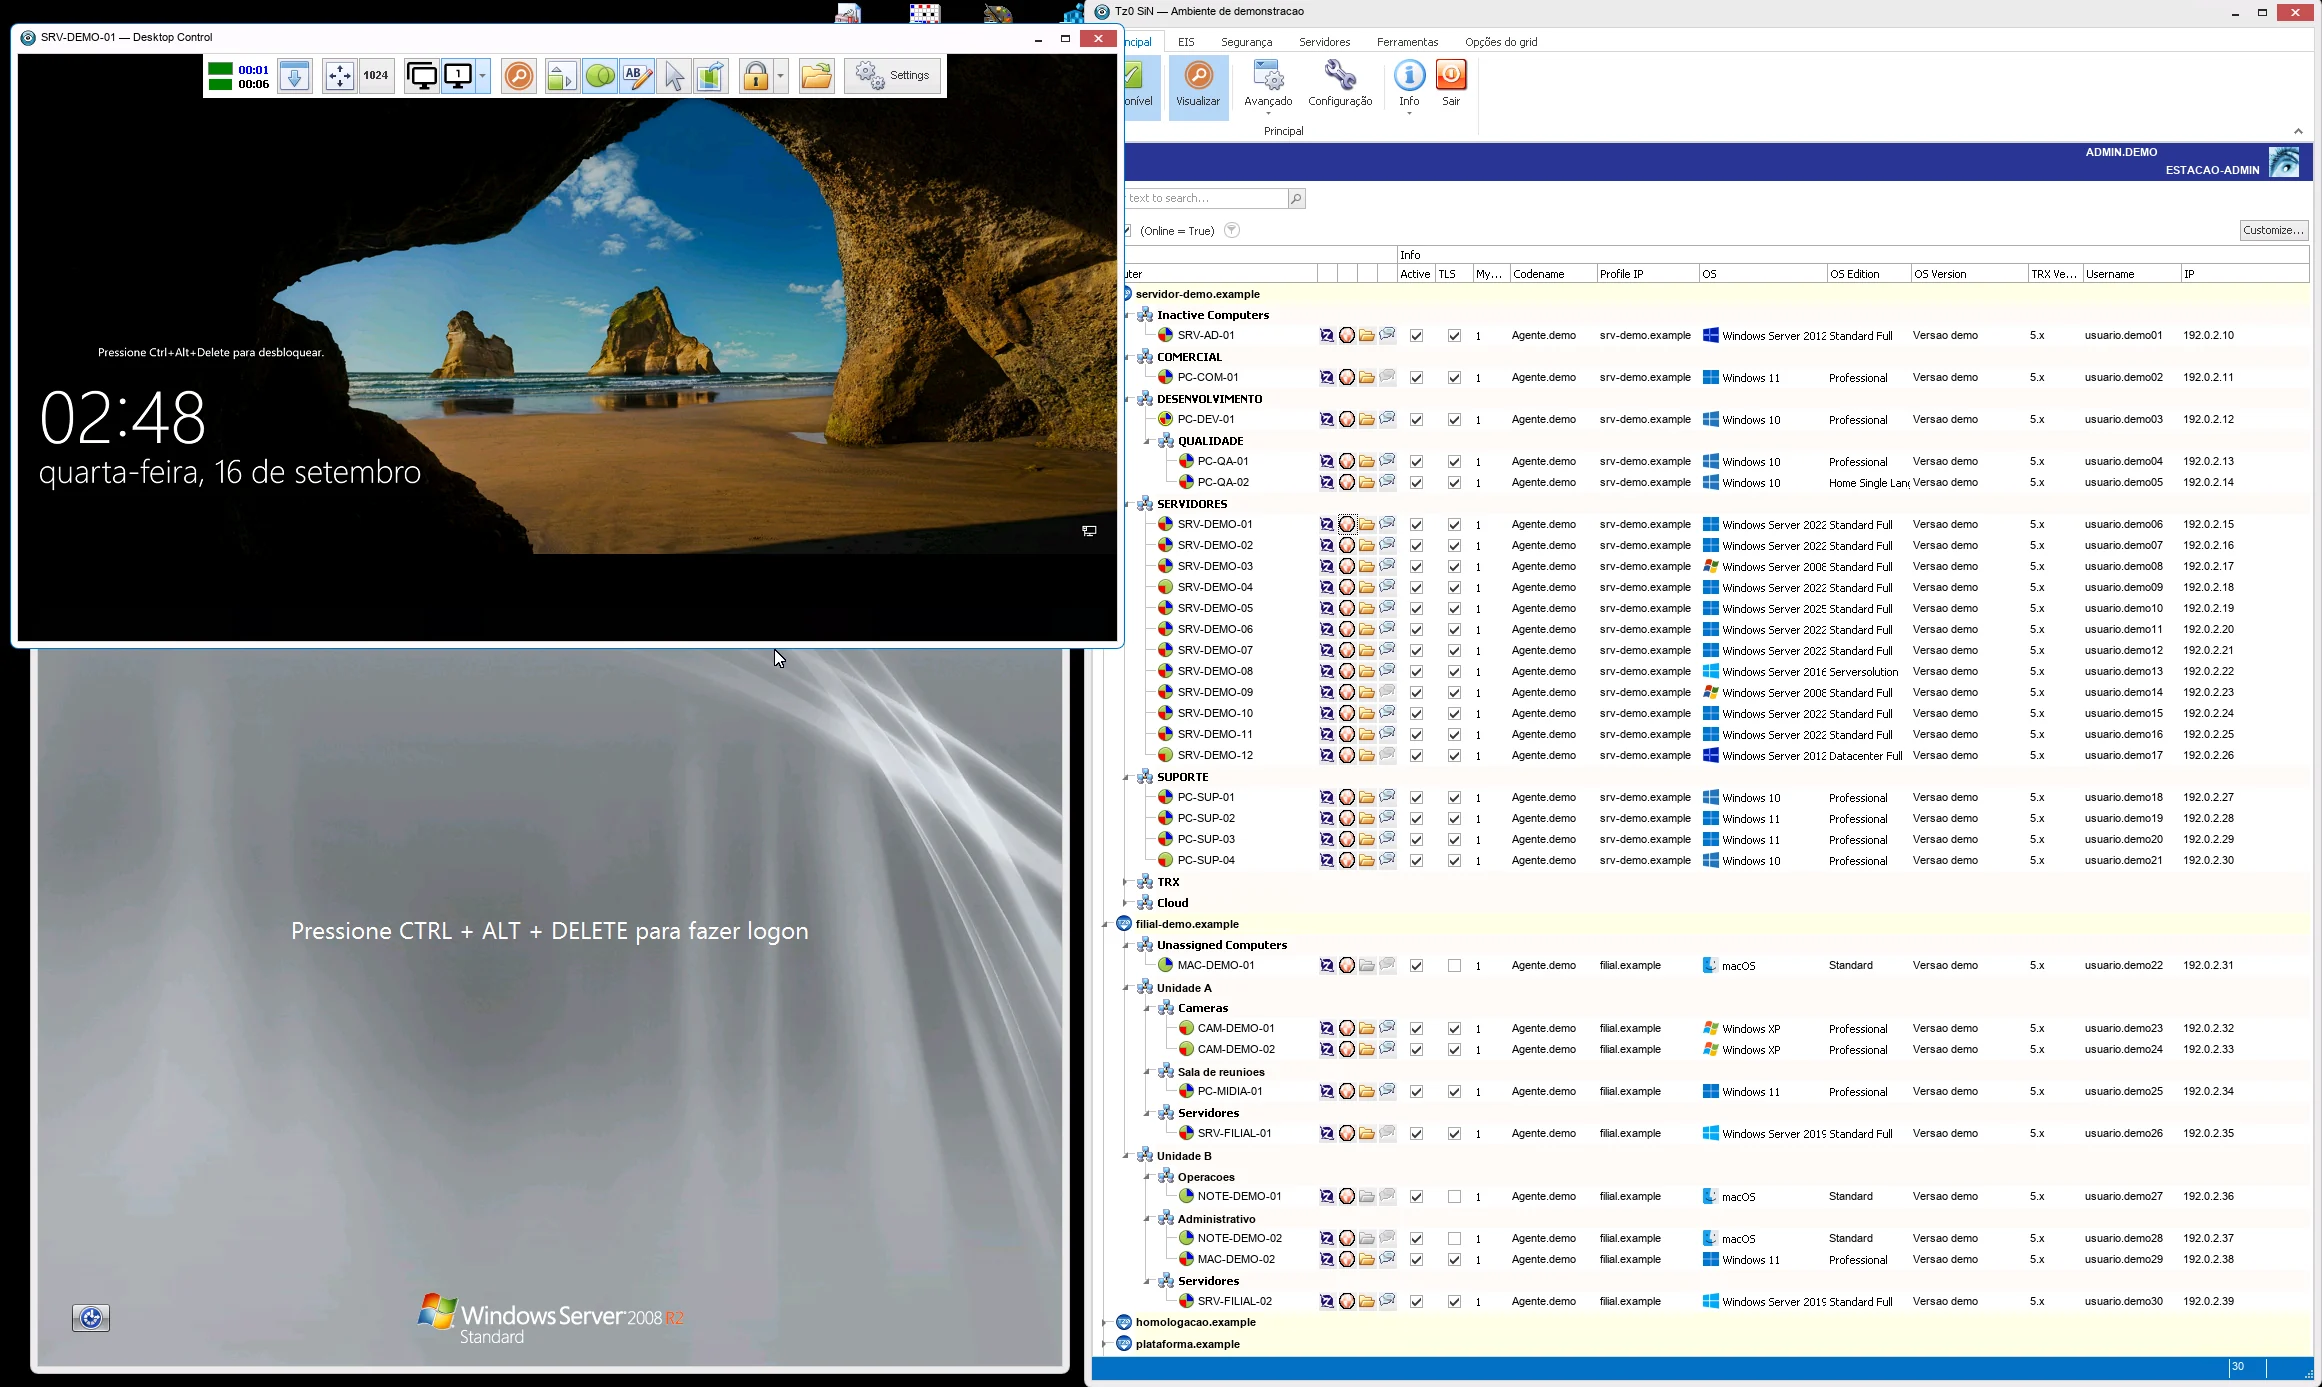Collapse the ribbon with the chevron
This screenshot has height=1387, width=2322.
click(2298, 131)
